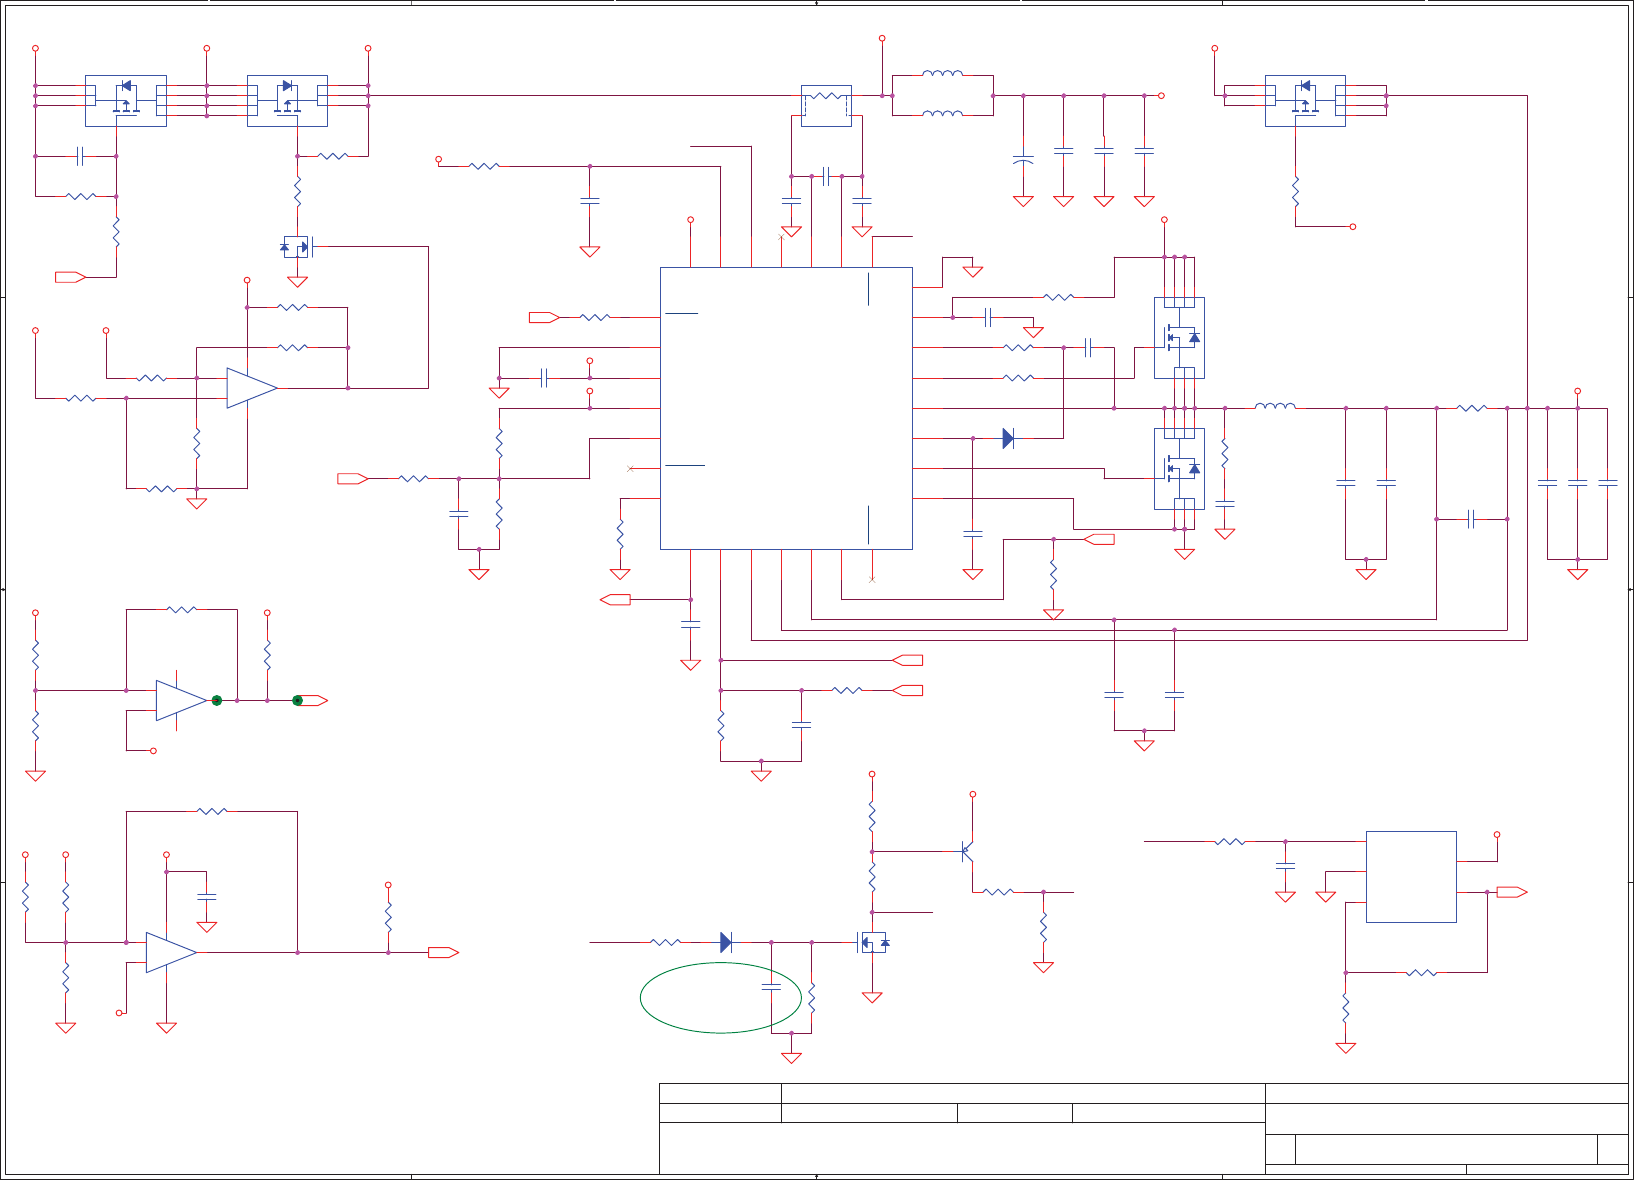Image resolution: width=1634 pixels, height=1180 pixels.
Task: Click the small diode symbol feeding the op-amp output
Action: (x=297, y=246)
